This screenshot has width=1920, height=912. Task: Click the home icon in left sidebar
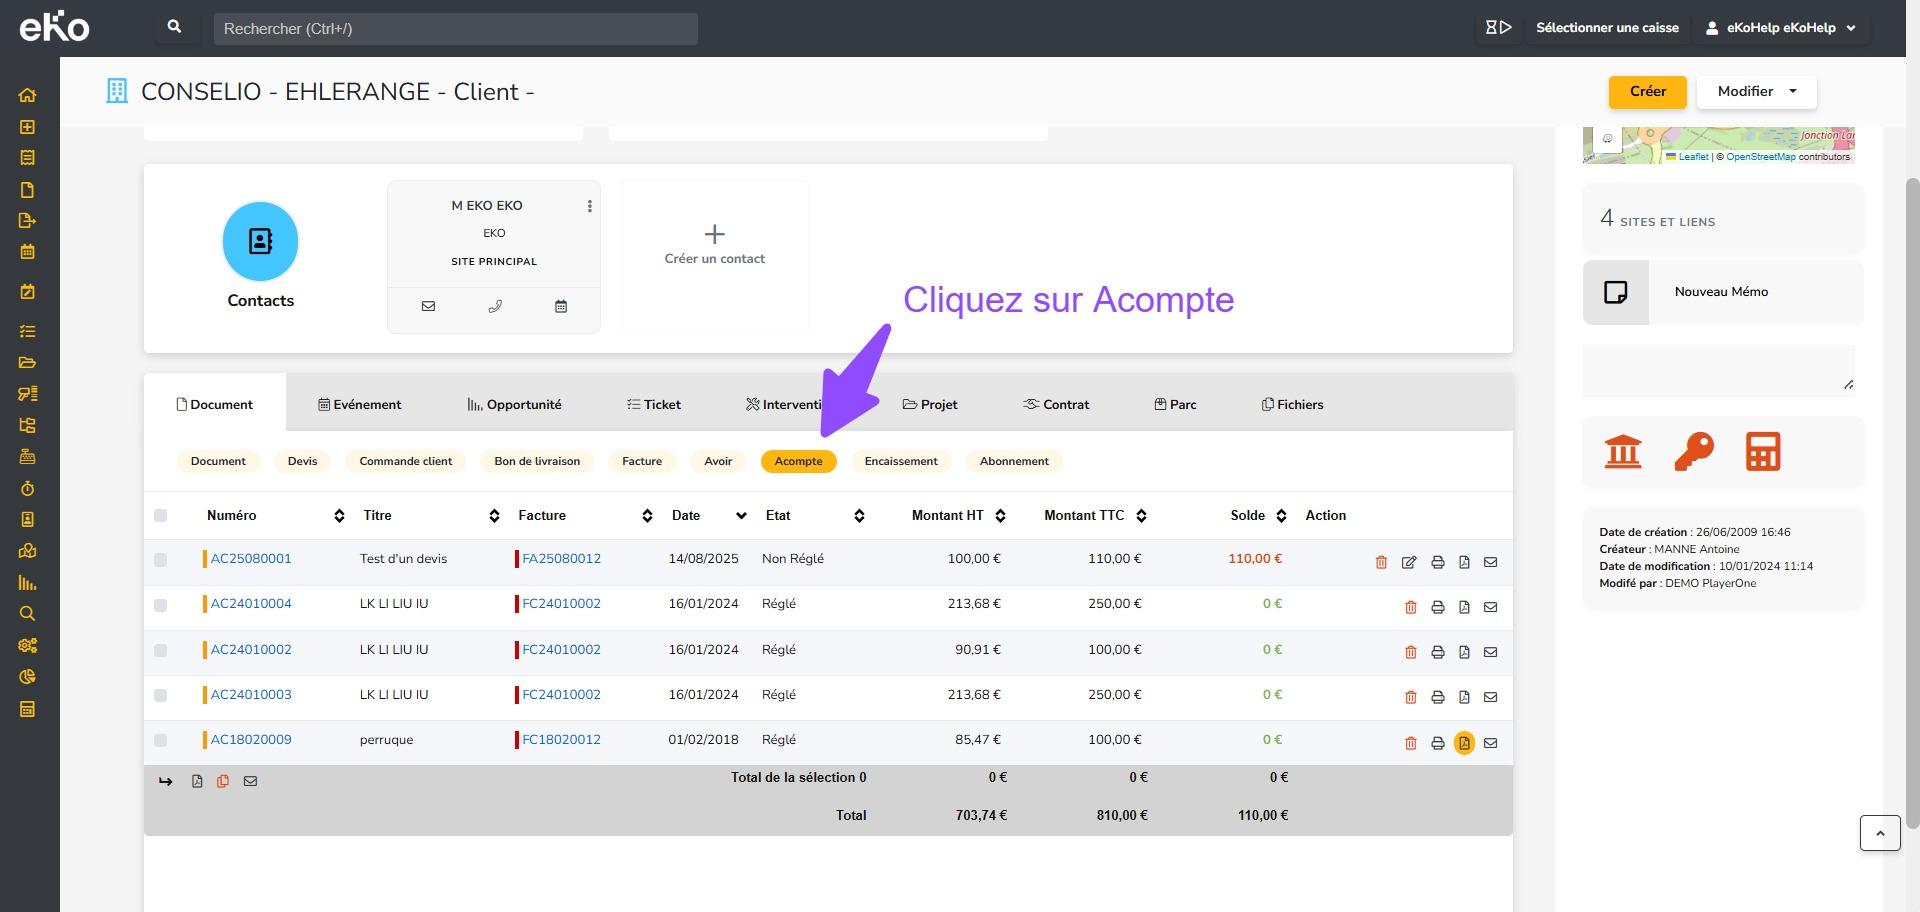click(x=27, y=95)
